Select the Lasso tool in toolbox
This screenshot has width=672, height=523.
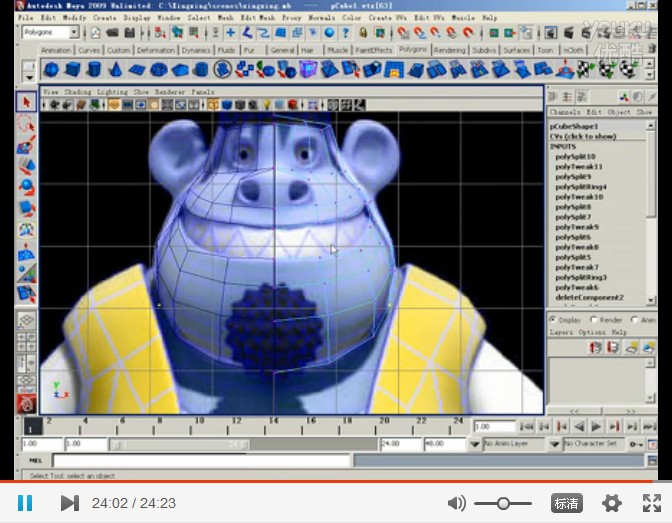(x=26, y=123)
